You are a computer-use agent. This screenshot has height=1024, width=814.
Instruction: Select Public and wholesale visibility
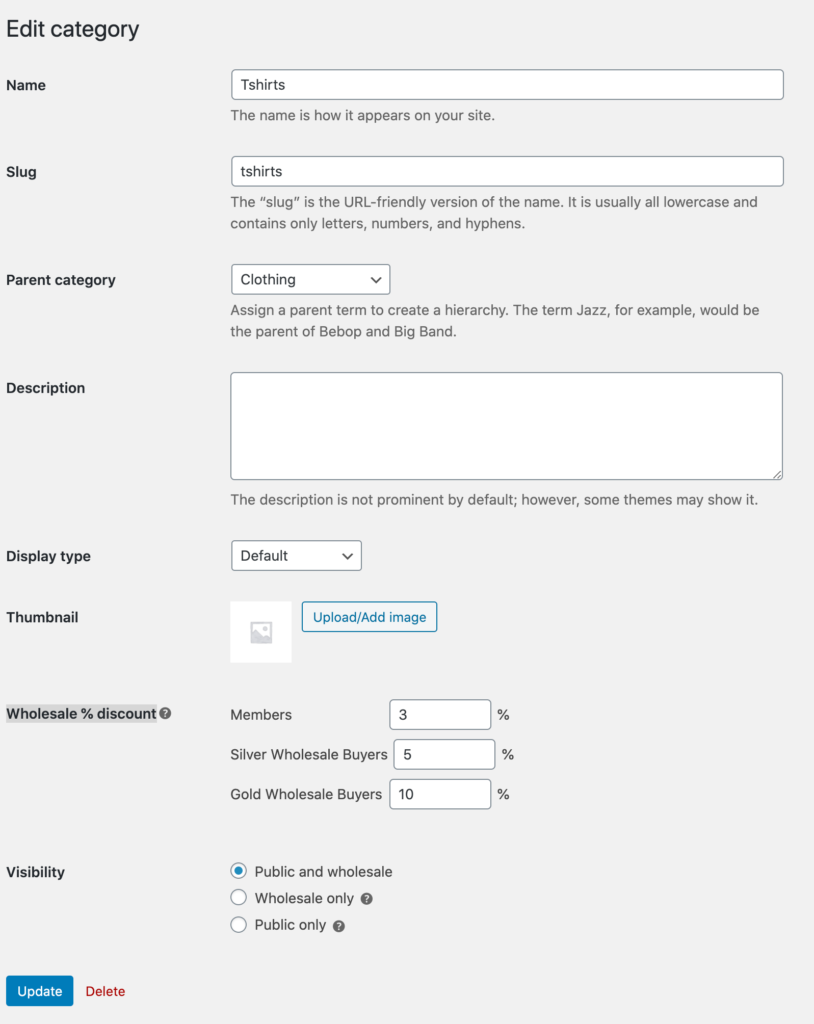click(x=238, y=870)
